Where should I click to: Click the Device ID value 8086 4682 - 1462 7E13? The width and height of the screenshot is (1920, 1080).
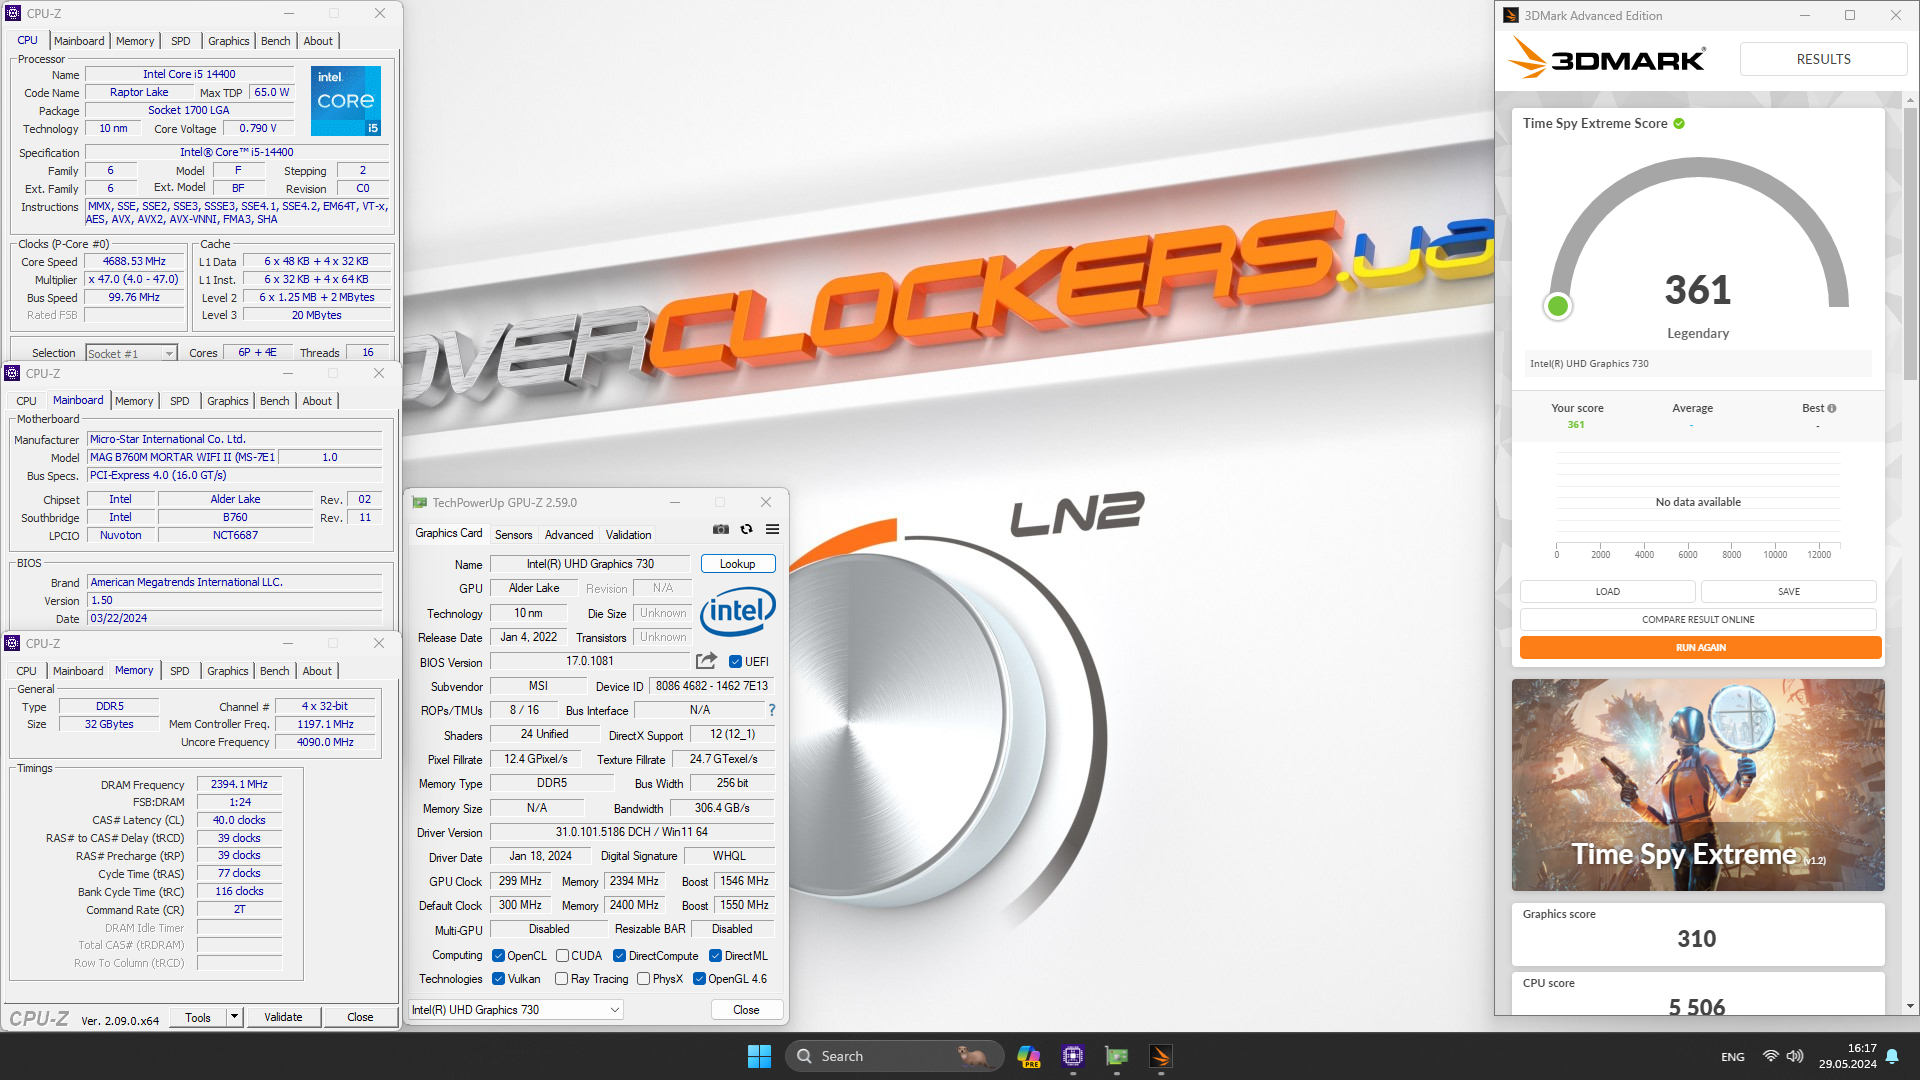(x=712, y=686)
